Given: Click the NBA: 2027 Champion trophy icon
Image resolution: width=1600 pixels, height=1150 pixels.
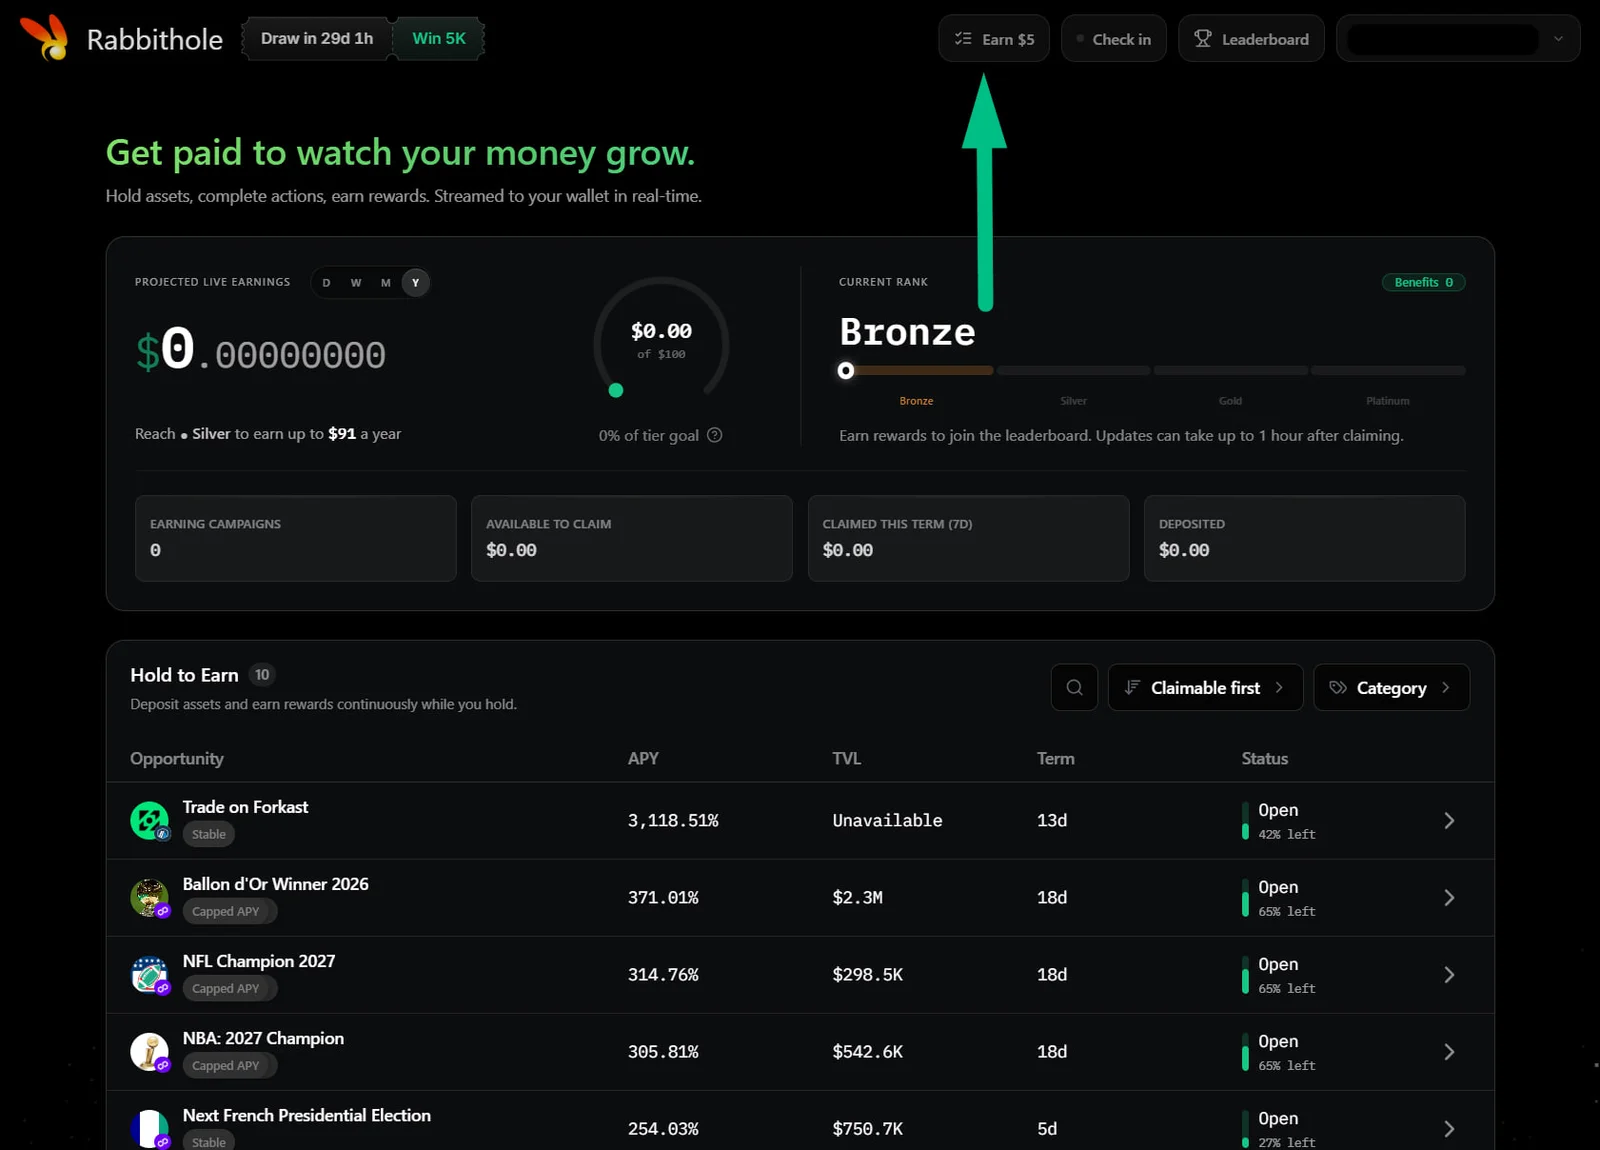Looking at the screenshot, I should pos(150,1052).
